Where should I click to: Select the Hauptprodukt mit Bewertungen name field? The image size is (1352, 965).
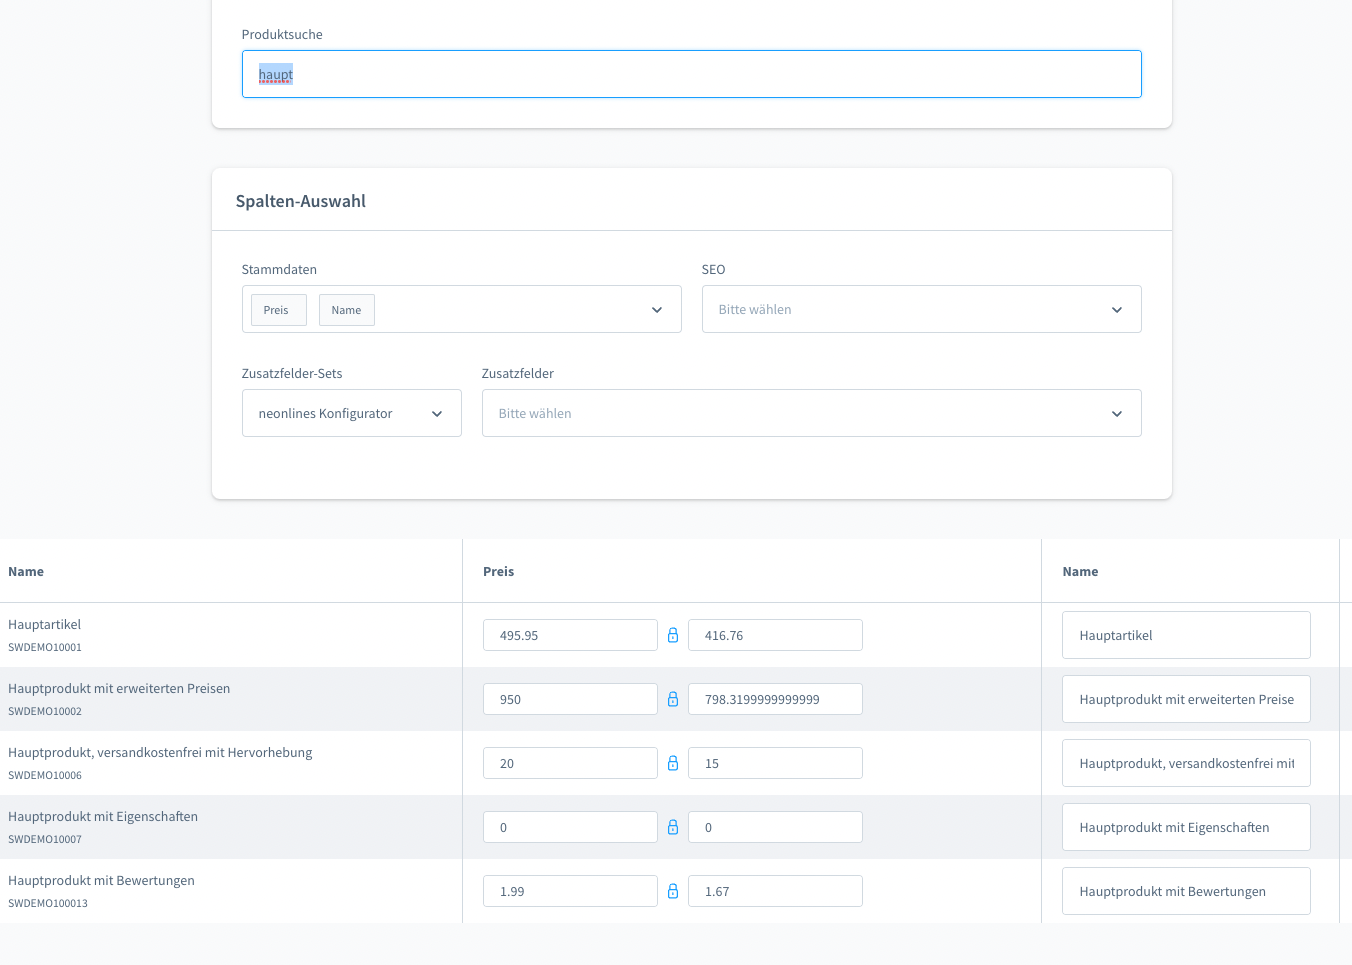1186,891
